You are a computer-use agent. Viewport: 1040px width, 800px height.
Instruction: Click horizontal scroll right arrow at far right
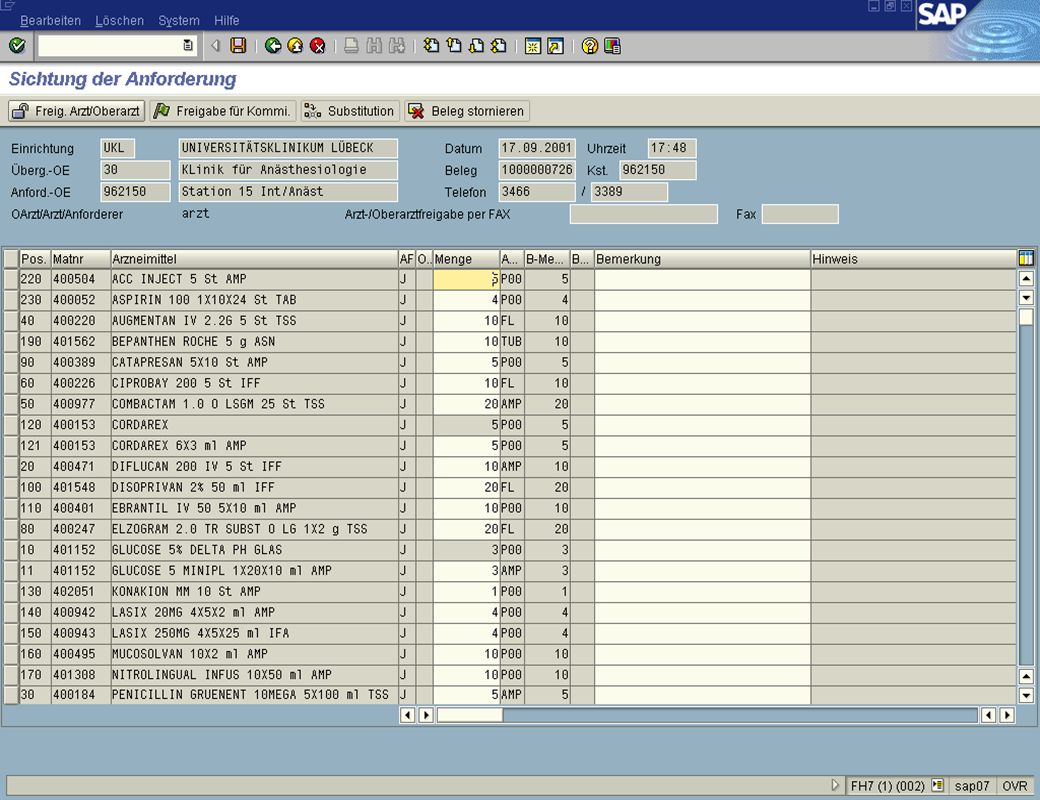coord(1007,715)
